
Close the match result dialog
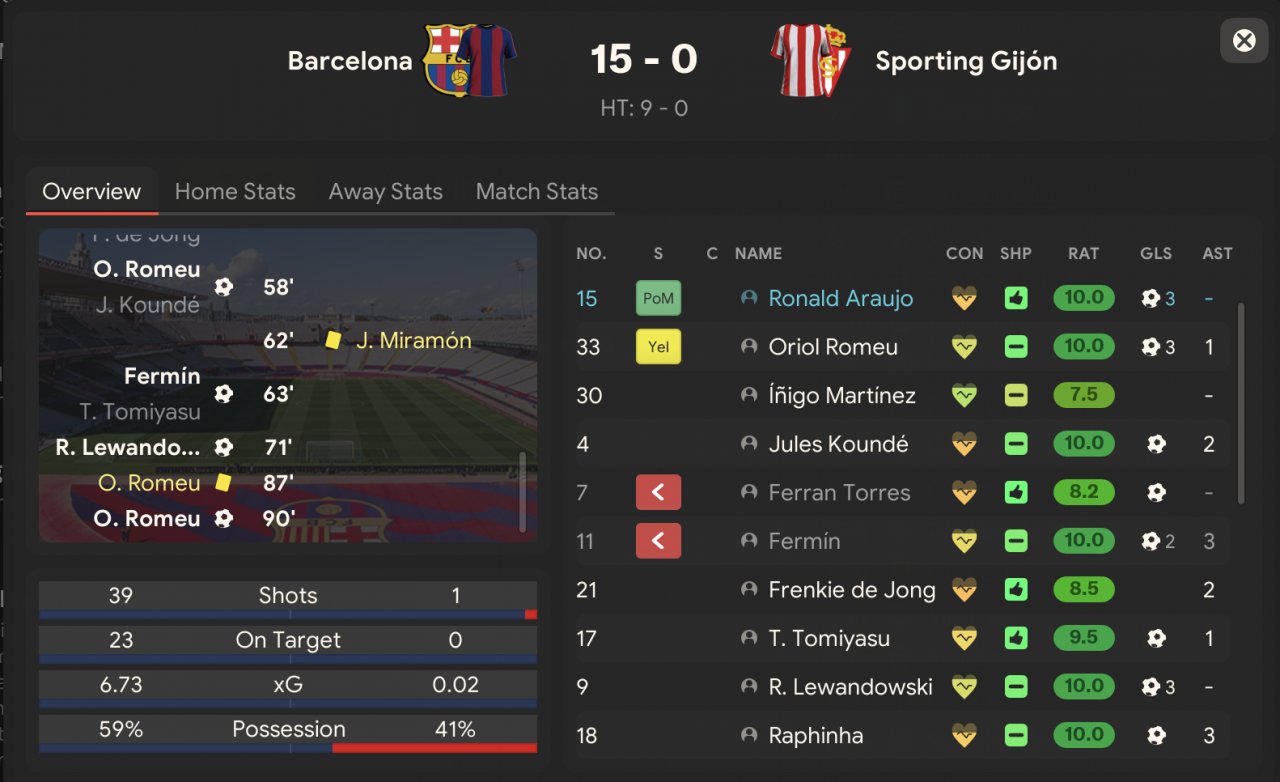tap(1244, 41)
